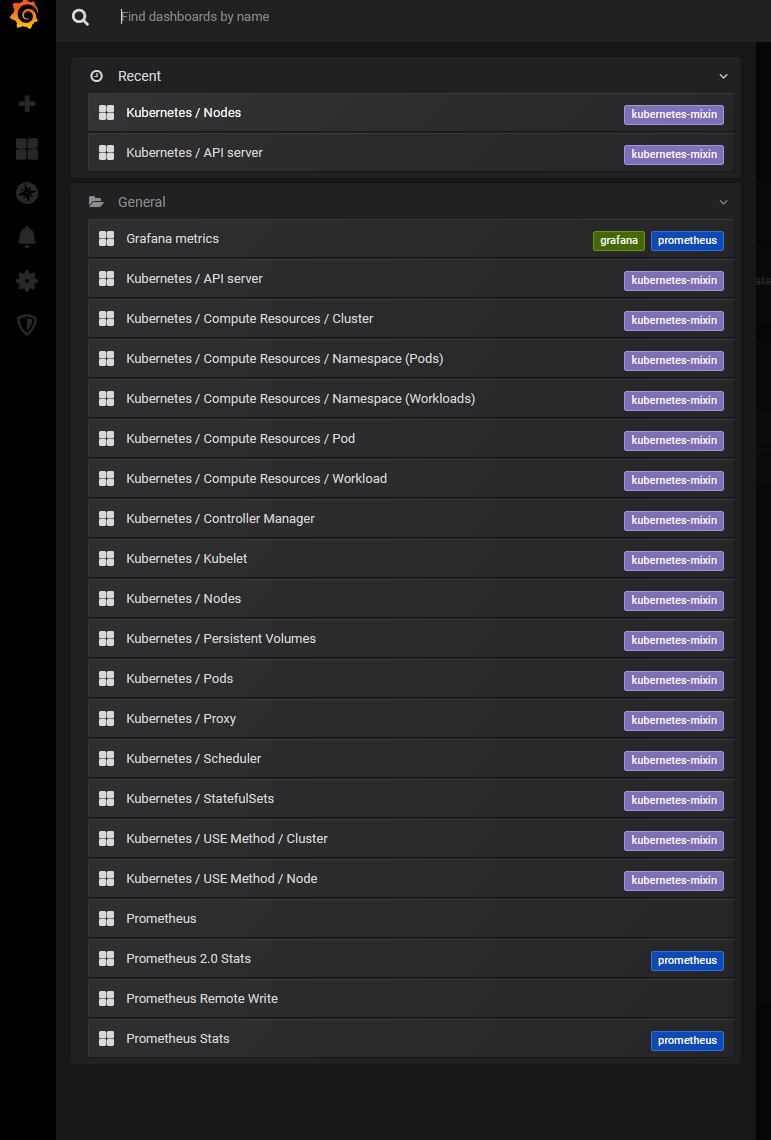
Task: Click the search magnifier icon
Action: [80, 17]
